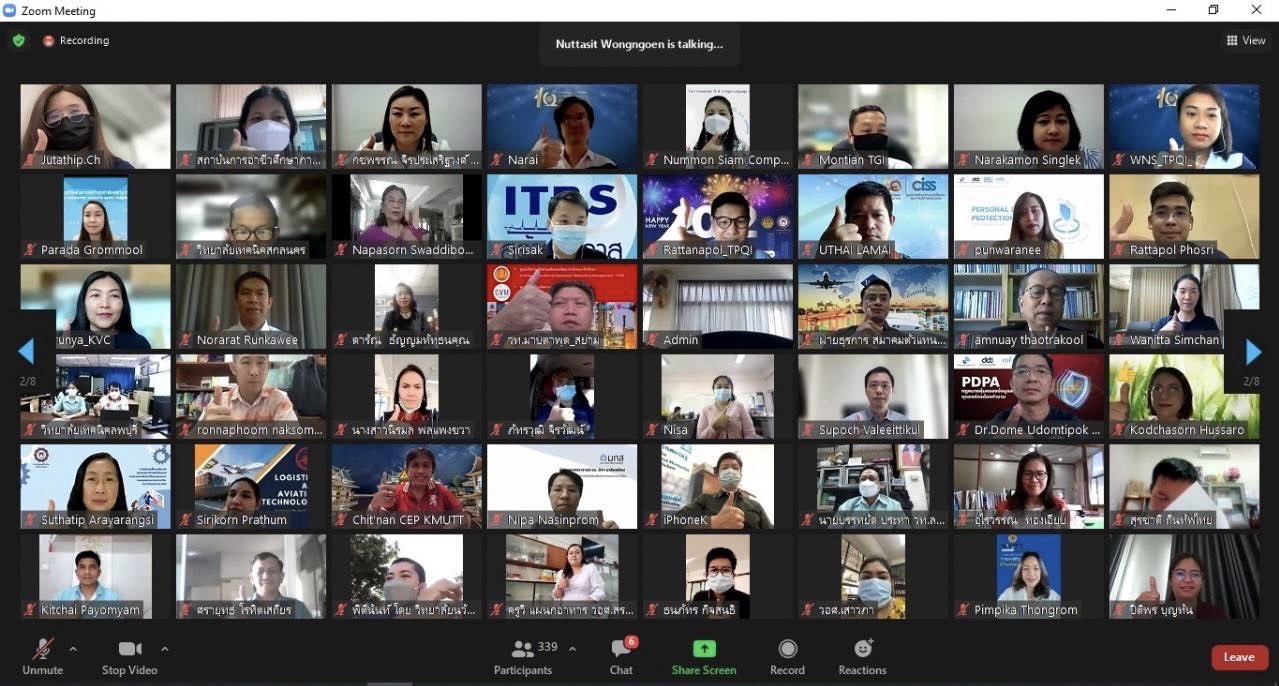Restore down the Zoom Meeting window
The height and width of the screenshot is (686, 1279).
click(x=1214, y=10)
